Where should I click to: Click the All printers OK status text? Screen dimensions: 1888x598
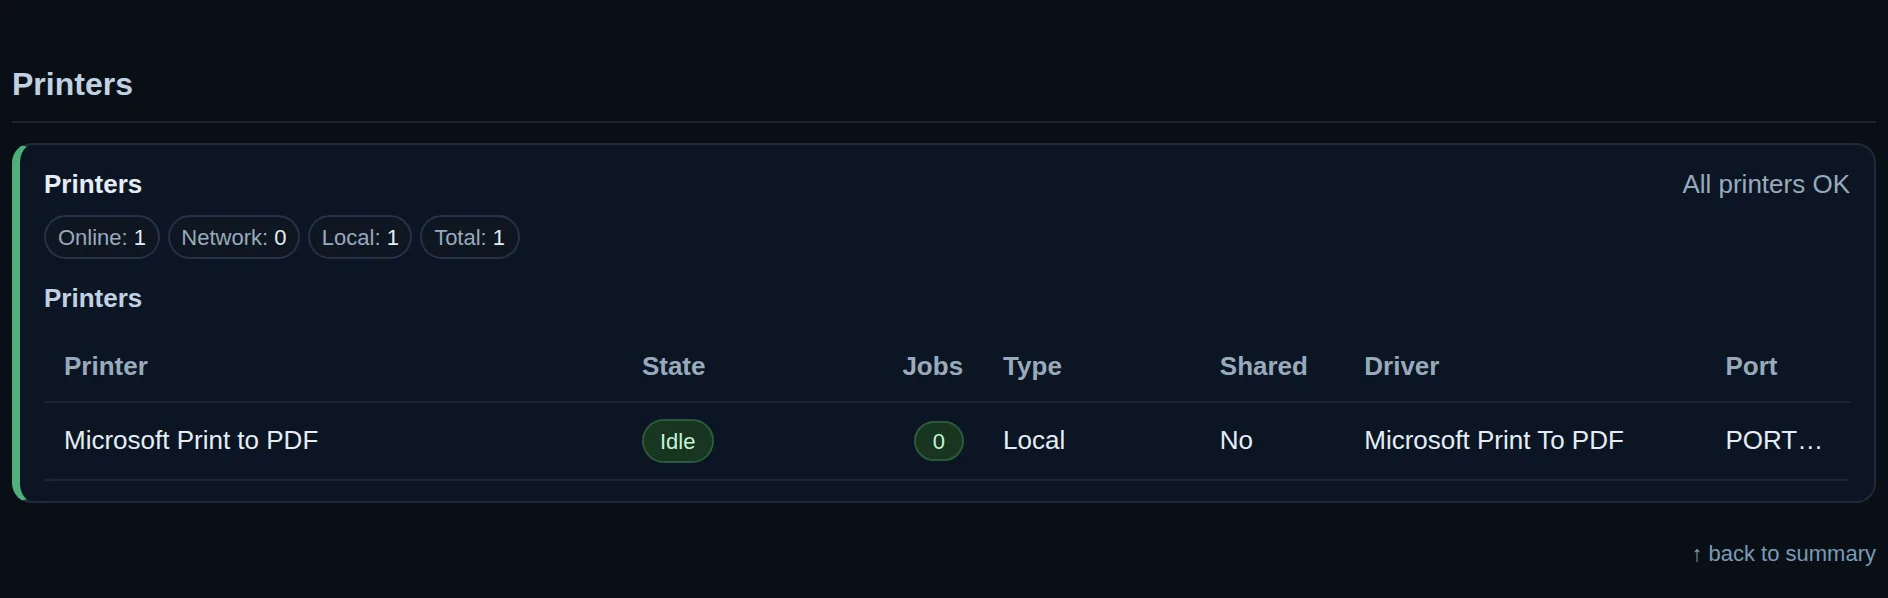tap(1766, 184)
